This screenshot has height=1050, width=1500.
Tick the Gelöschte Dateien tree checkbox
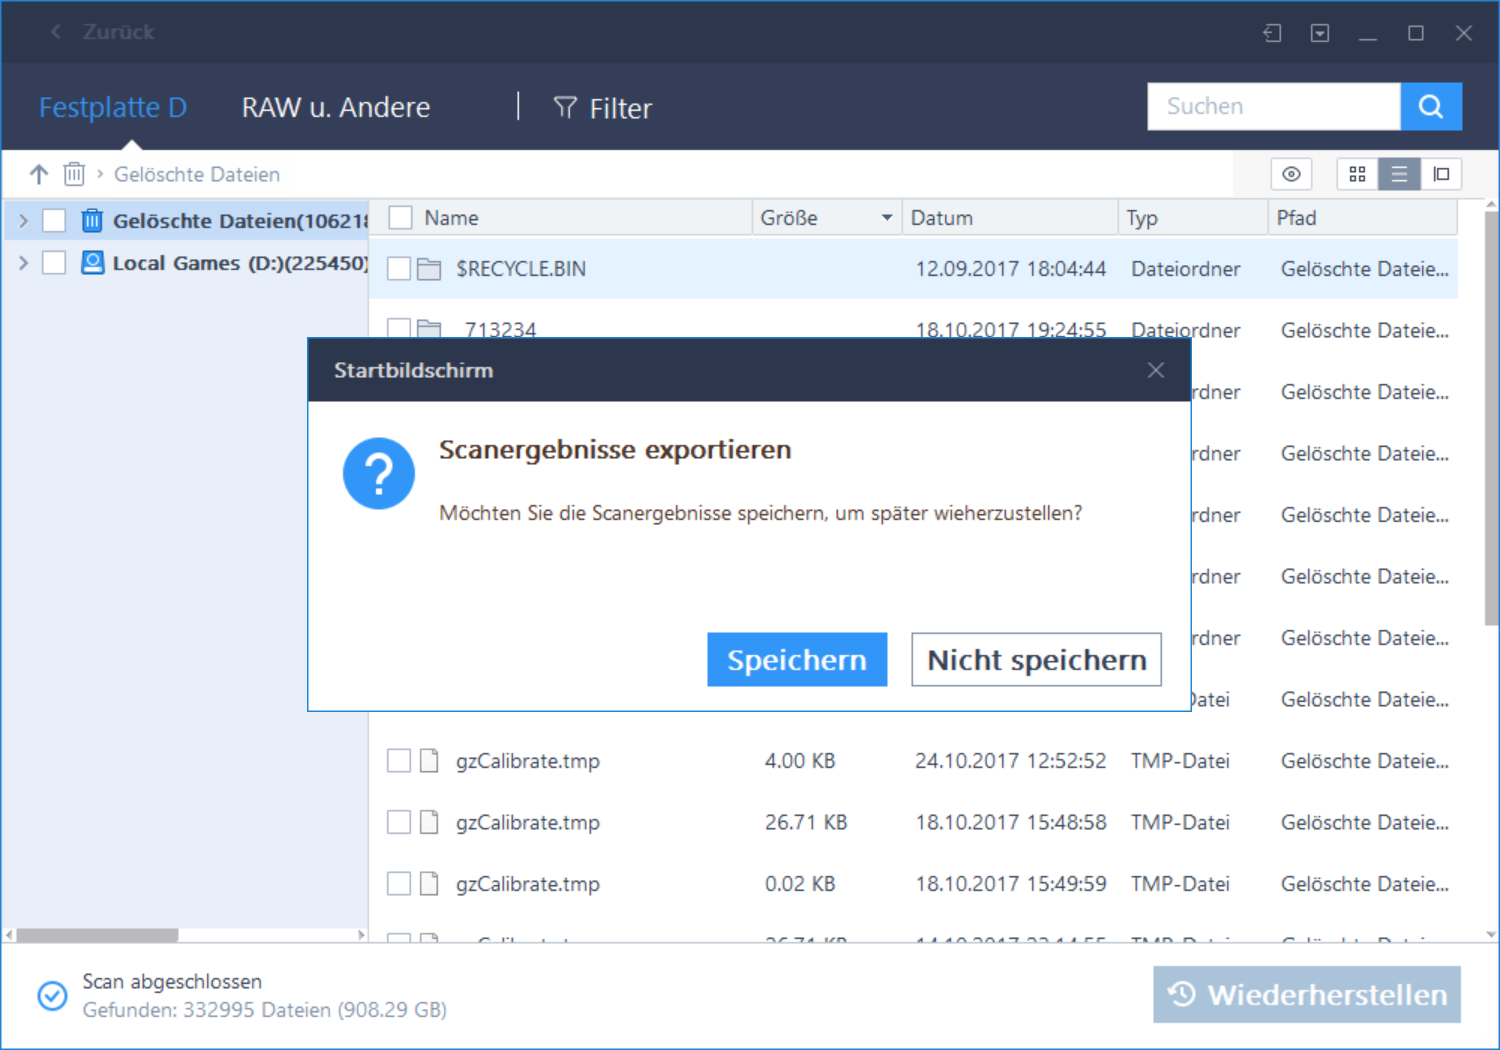54,220
